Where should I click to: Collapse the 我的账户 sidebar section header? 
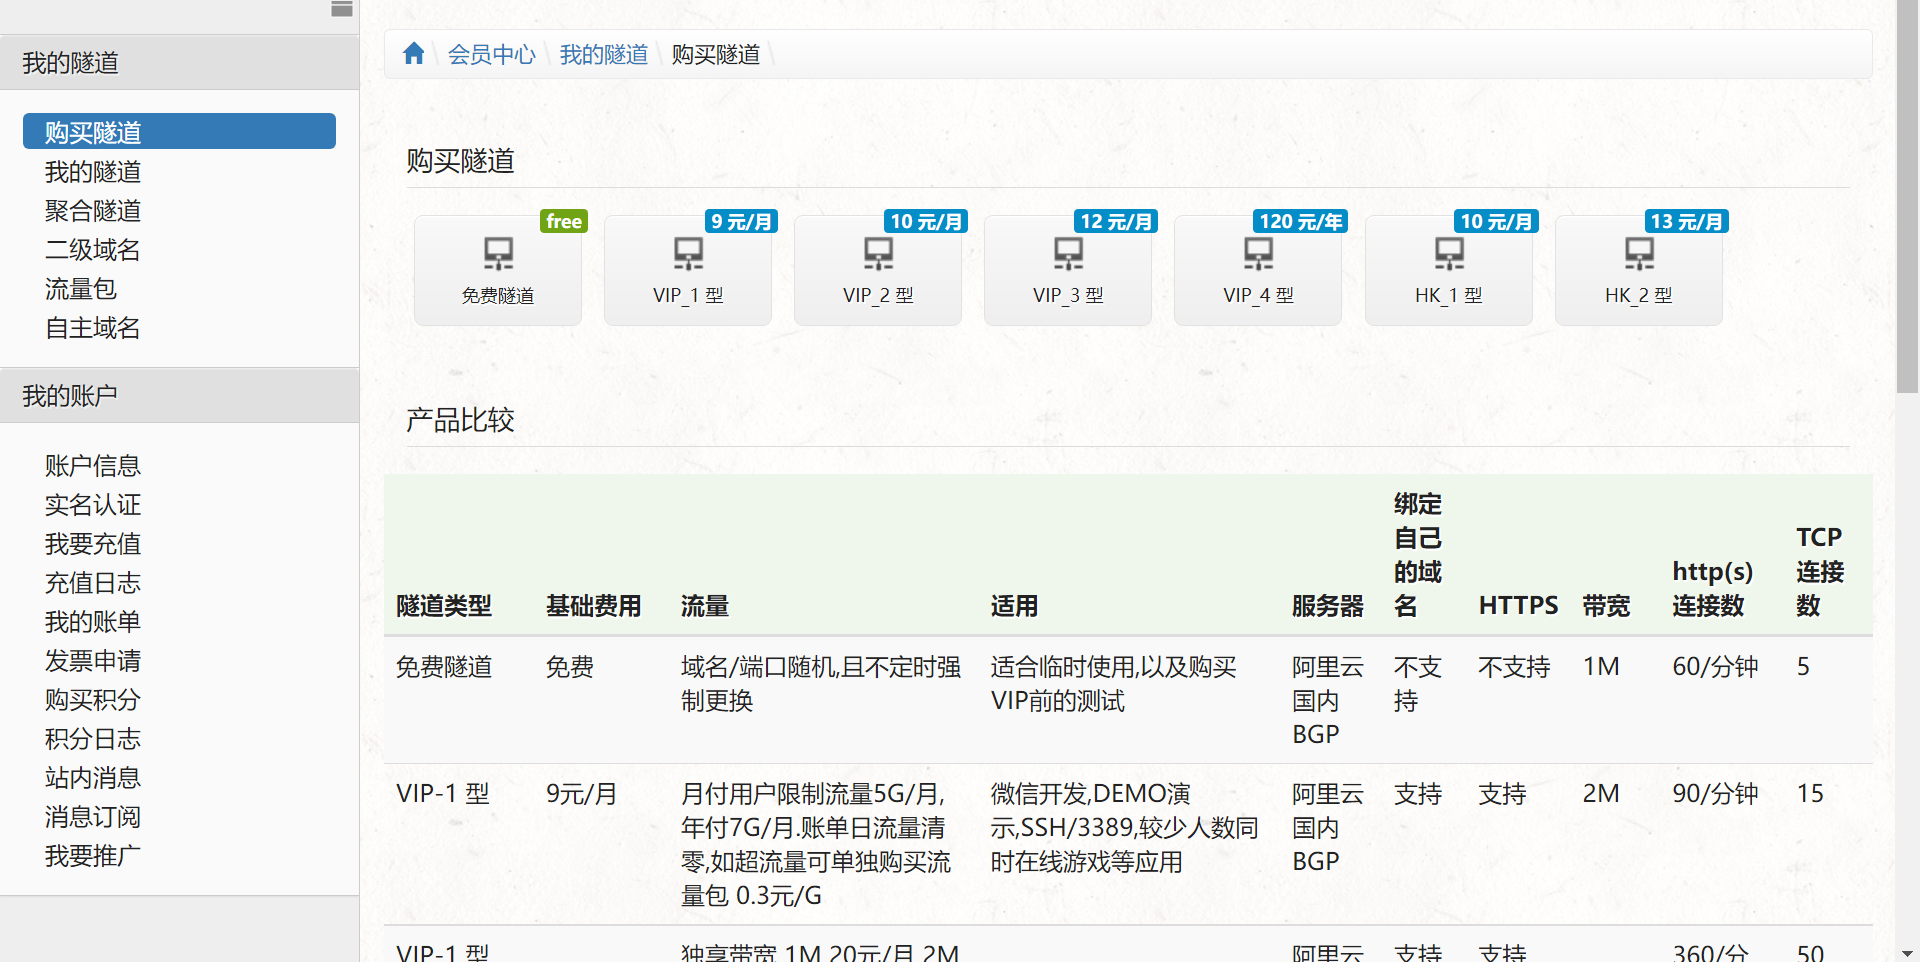pyautogui.click(x=179, y=396)
